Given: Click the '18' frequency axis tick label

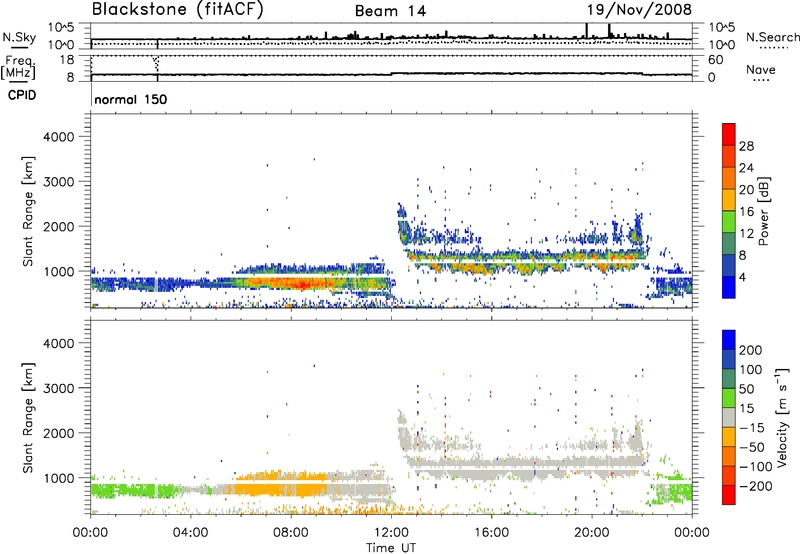Looking at the screenshot, I should point(67,60).
